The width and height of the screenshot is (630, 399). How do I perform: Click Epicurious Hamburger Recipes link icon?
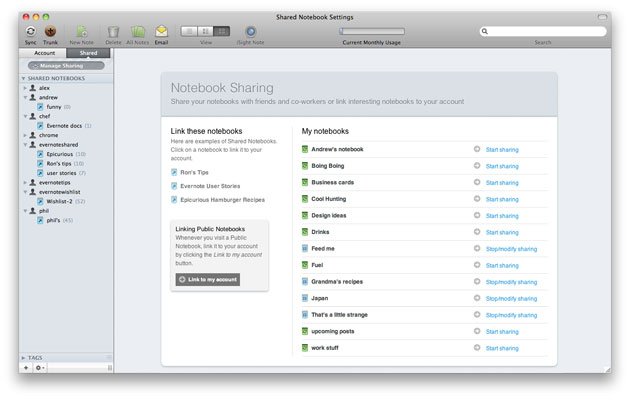pyautogui.click(x=174, y=200)
